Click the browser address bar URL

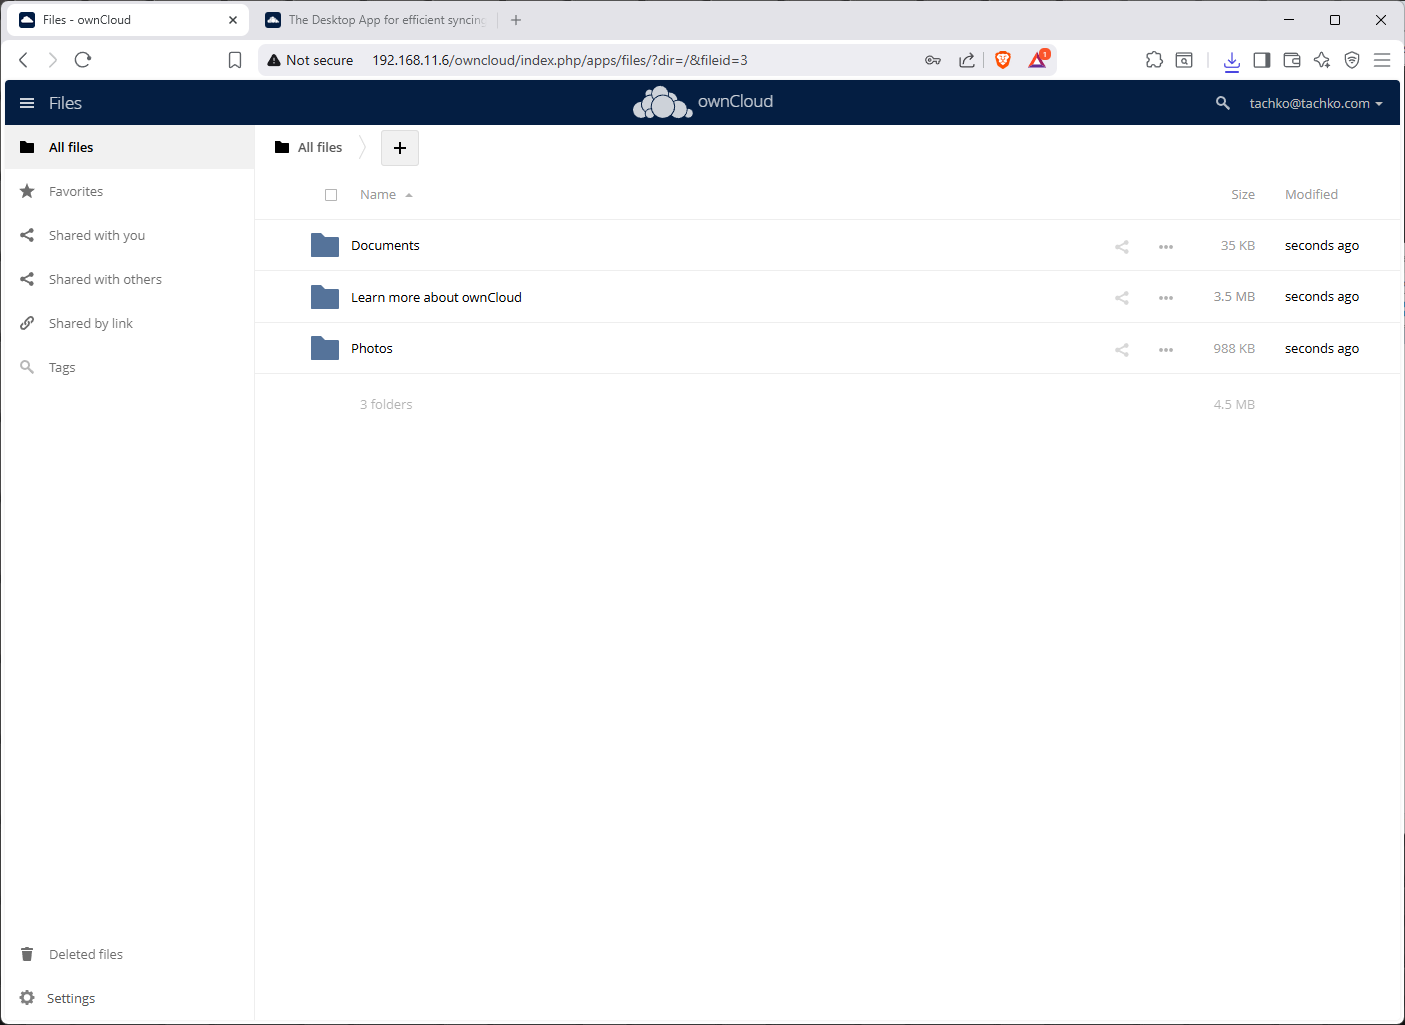point(559,60)
